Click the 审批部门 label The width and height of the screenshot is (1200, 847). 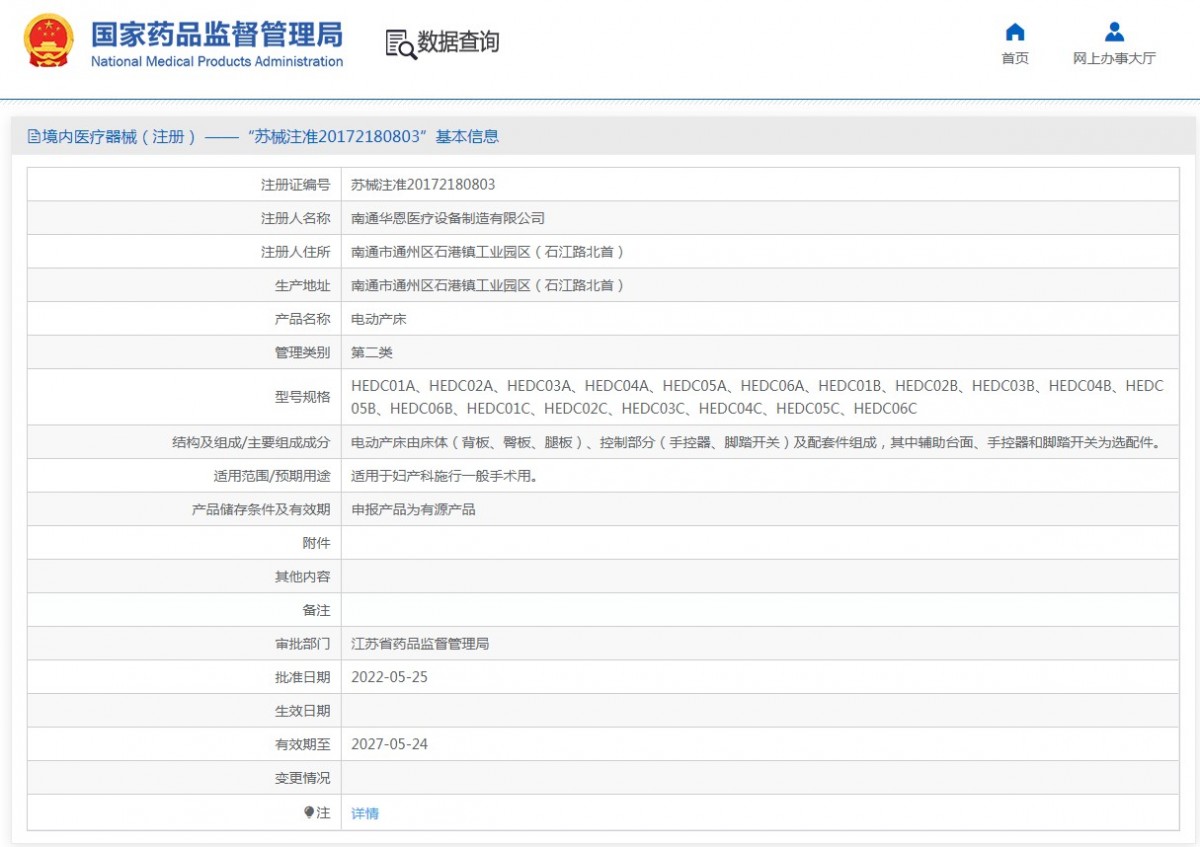coord(302,644)
